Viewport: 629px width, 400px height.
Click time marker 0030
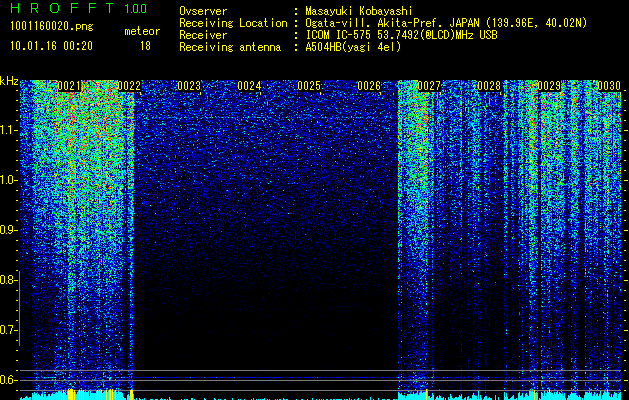pyautogui.click(x=609, y=86)
